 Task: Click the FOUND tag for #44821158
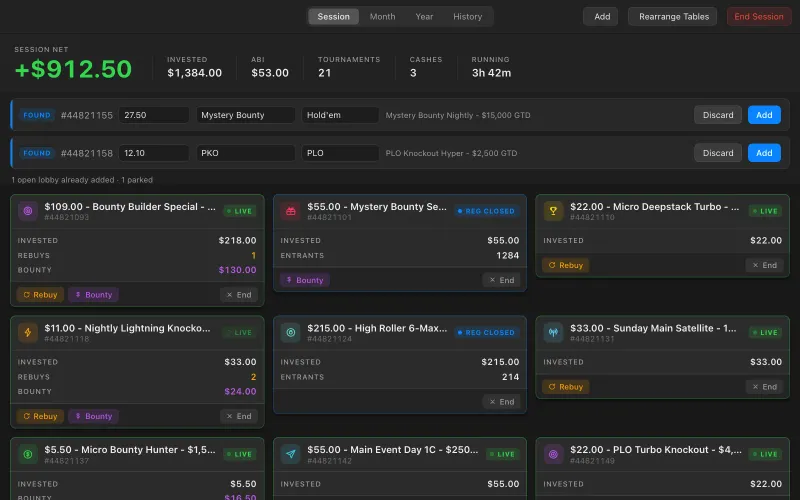(37, 153)
